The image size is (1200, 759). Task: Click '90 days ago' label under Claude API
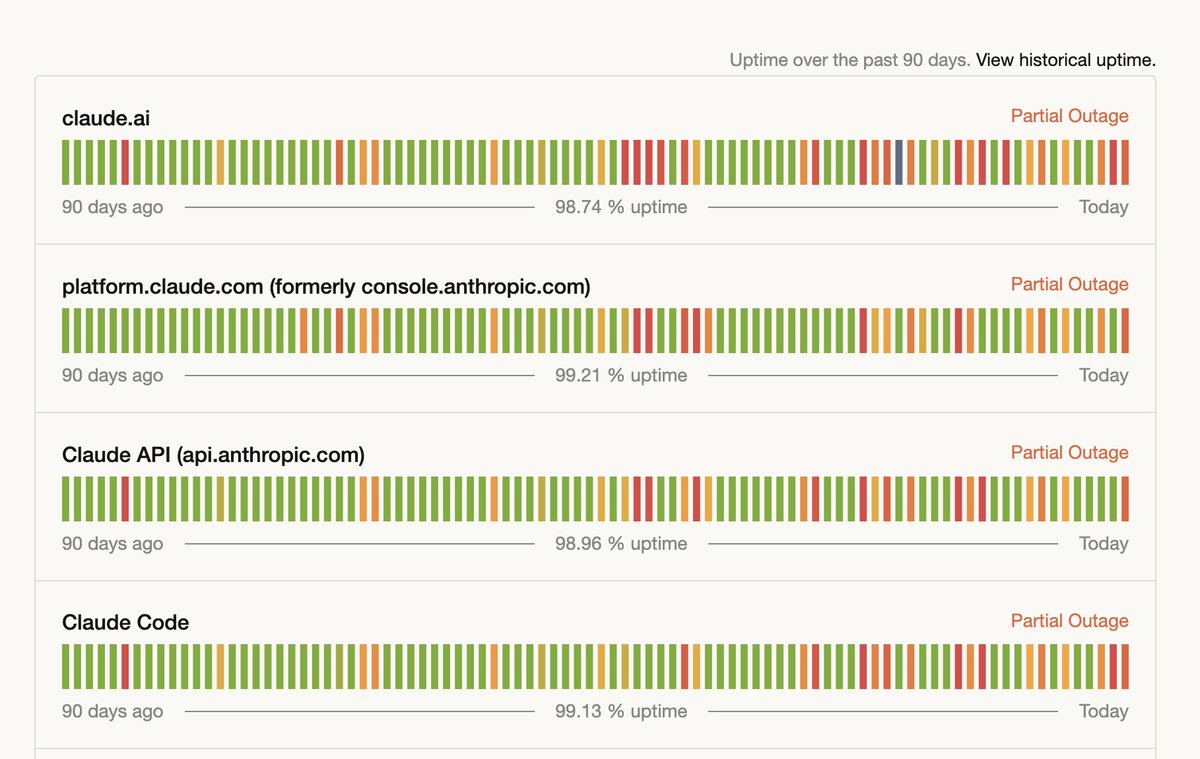pos(112,543)
